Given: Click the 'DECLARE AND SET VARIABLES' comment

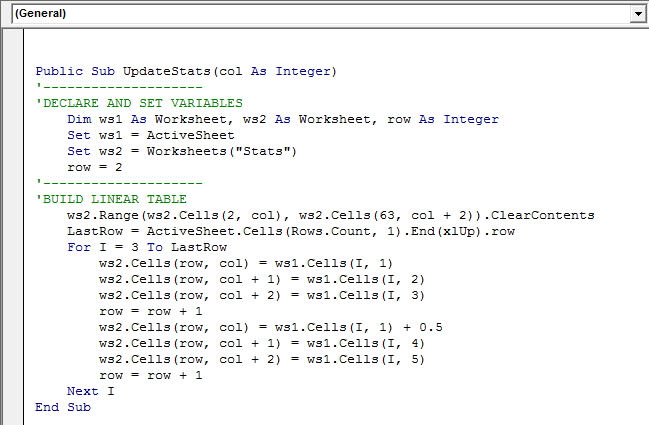Looking at the screenshot, I should click(x=140, y=103).
